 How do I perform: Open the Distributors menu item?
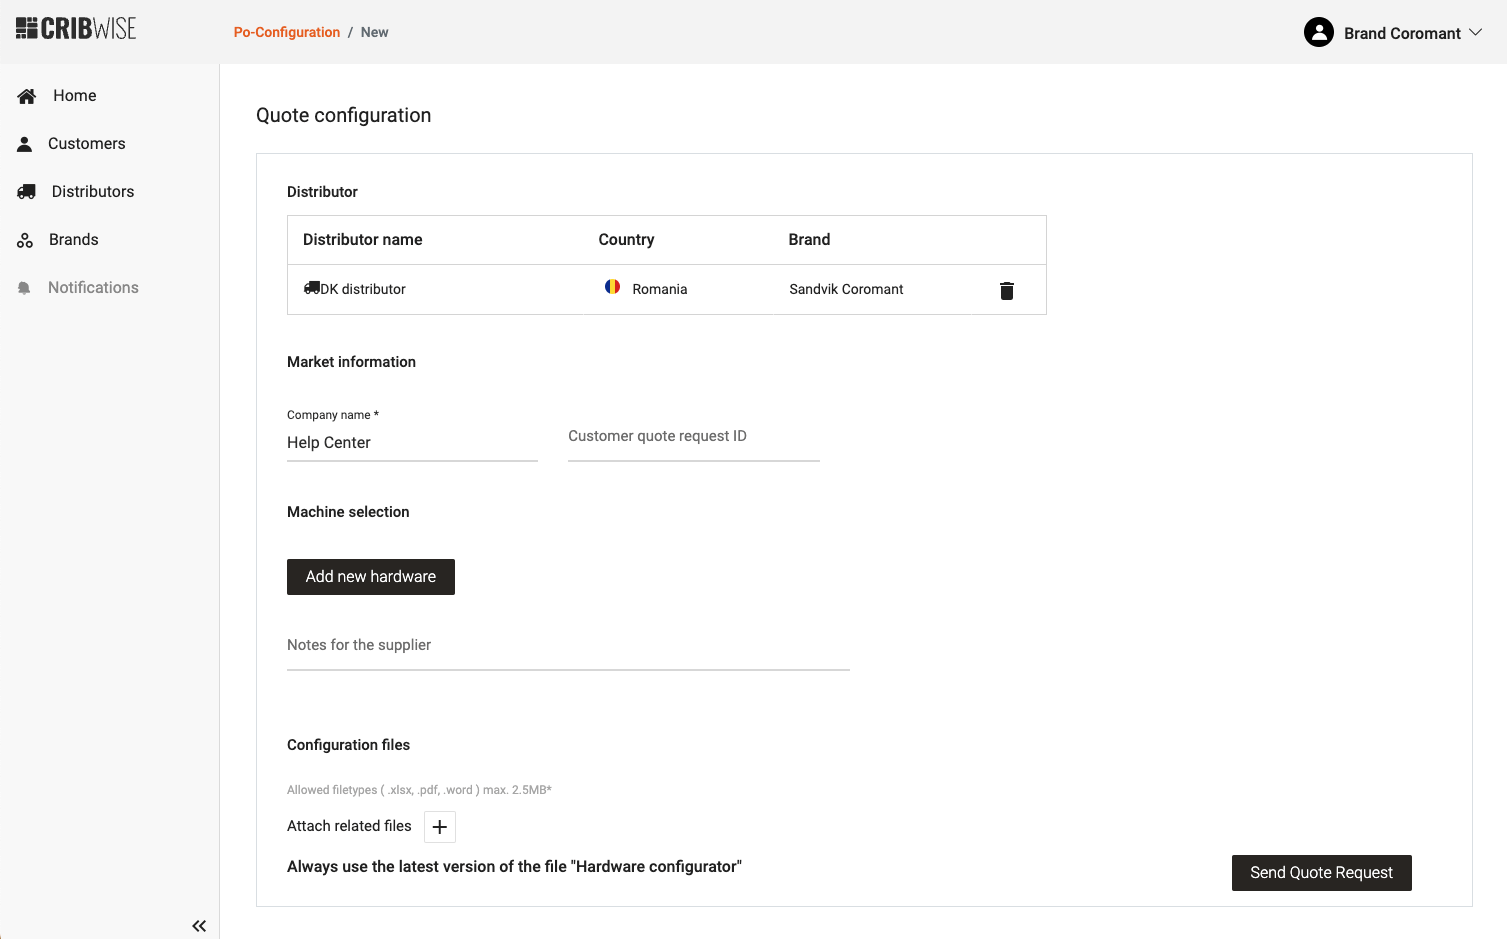click(x=93, y=192)
